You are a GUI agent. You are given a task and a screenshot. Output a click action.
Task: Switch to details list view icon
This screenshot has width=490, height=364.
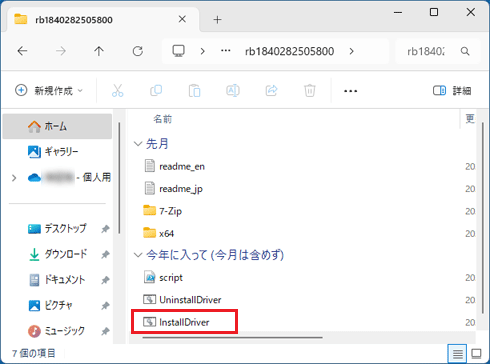[x=457, y=353]
